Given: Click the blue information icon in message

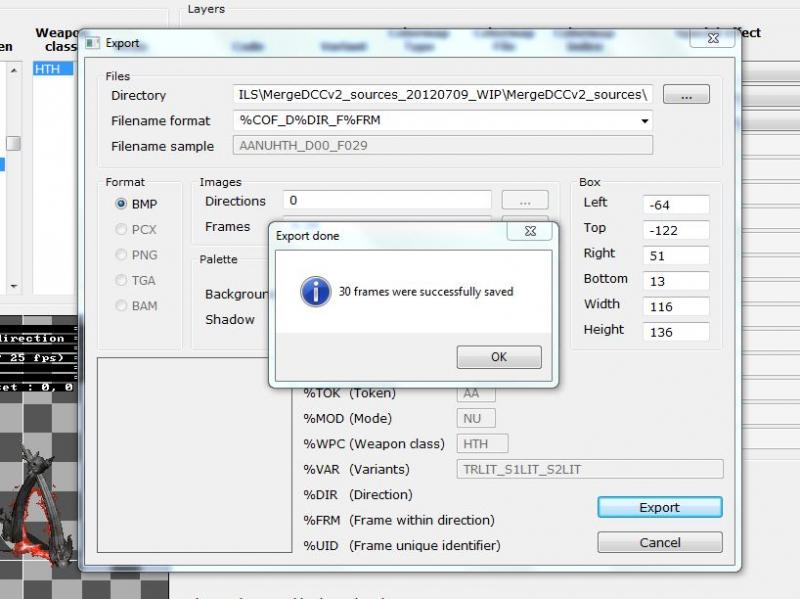Looking at the screenshot, I should [315, 291].
